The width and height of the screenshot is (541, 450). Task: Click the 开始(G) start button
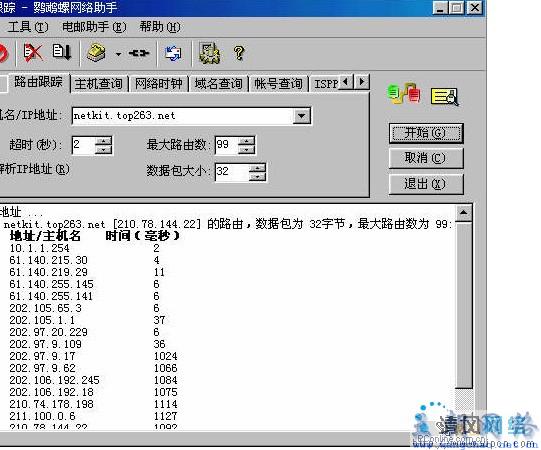(426, 133)
